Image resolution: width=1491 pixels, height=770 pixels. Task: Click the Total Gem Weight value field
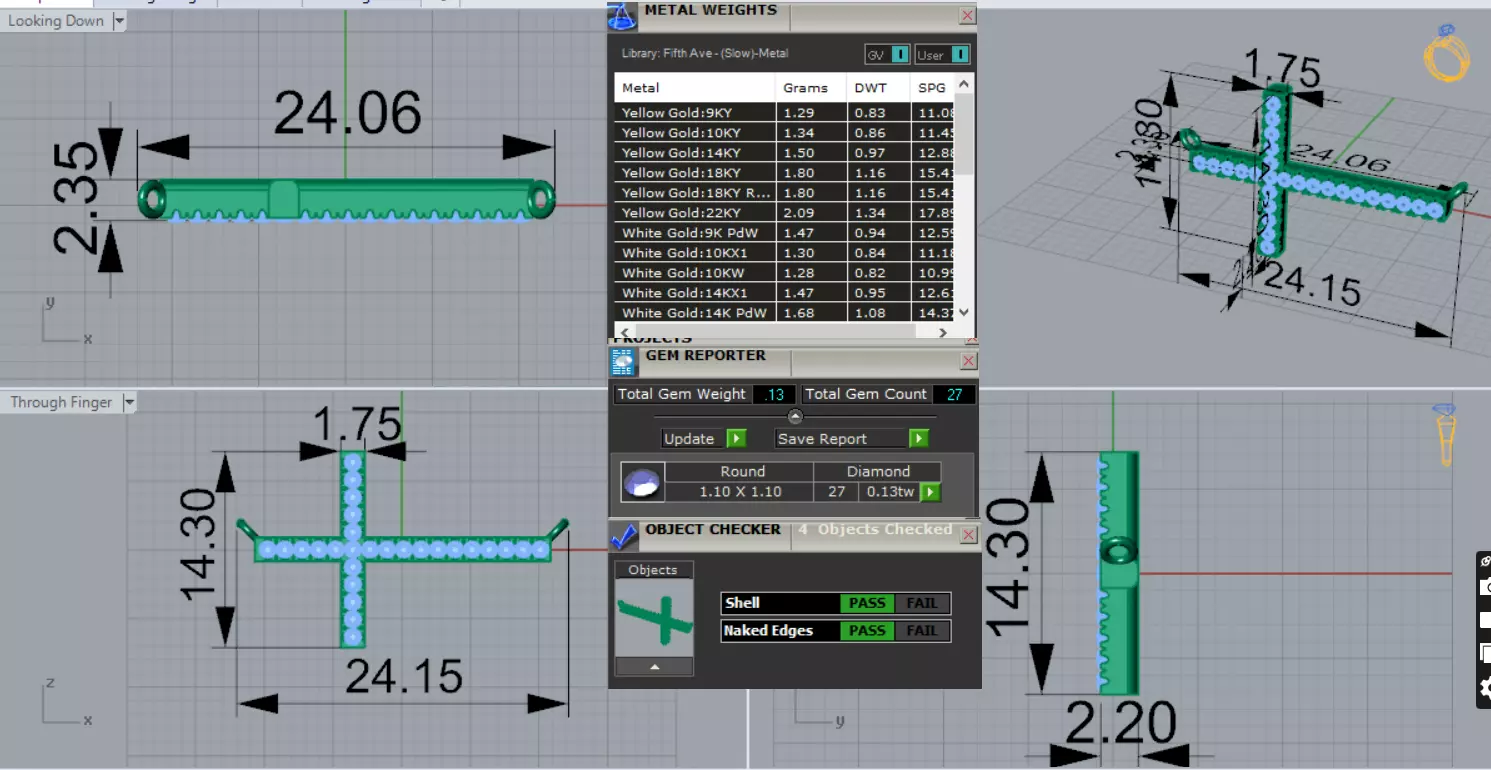(773, 394)
